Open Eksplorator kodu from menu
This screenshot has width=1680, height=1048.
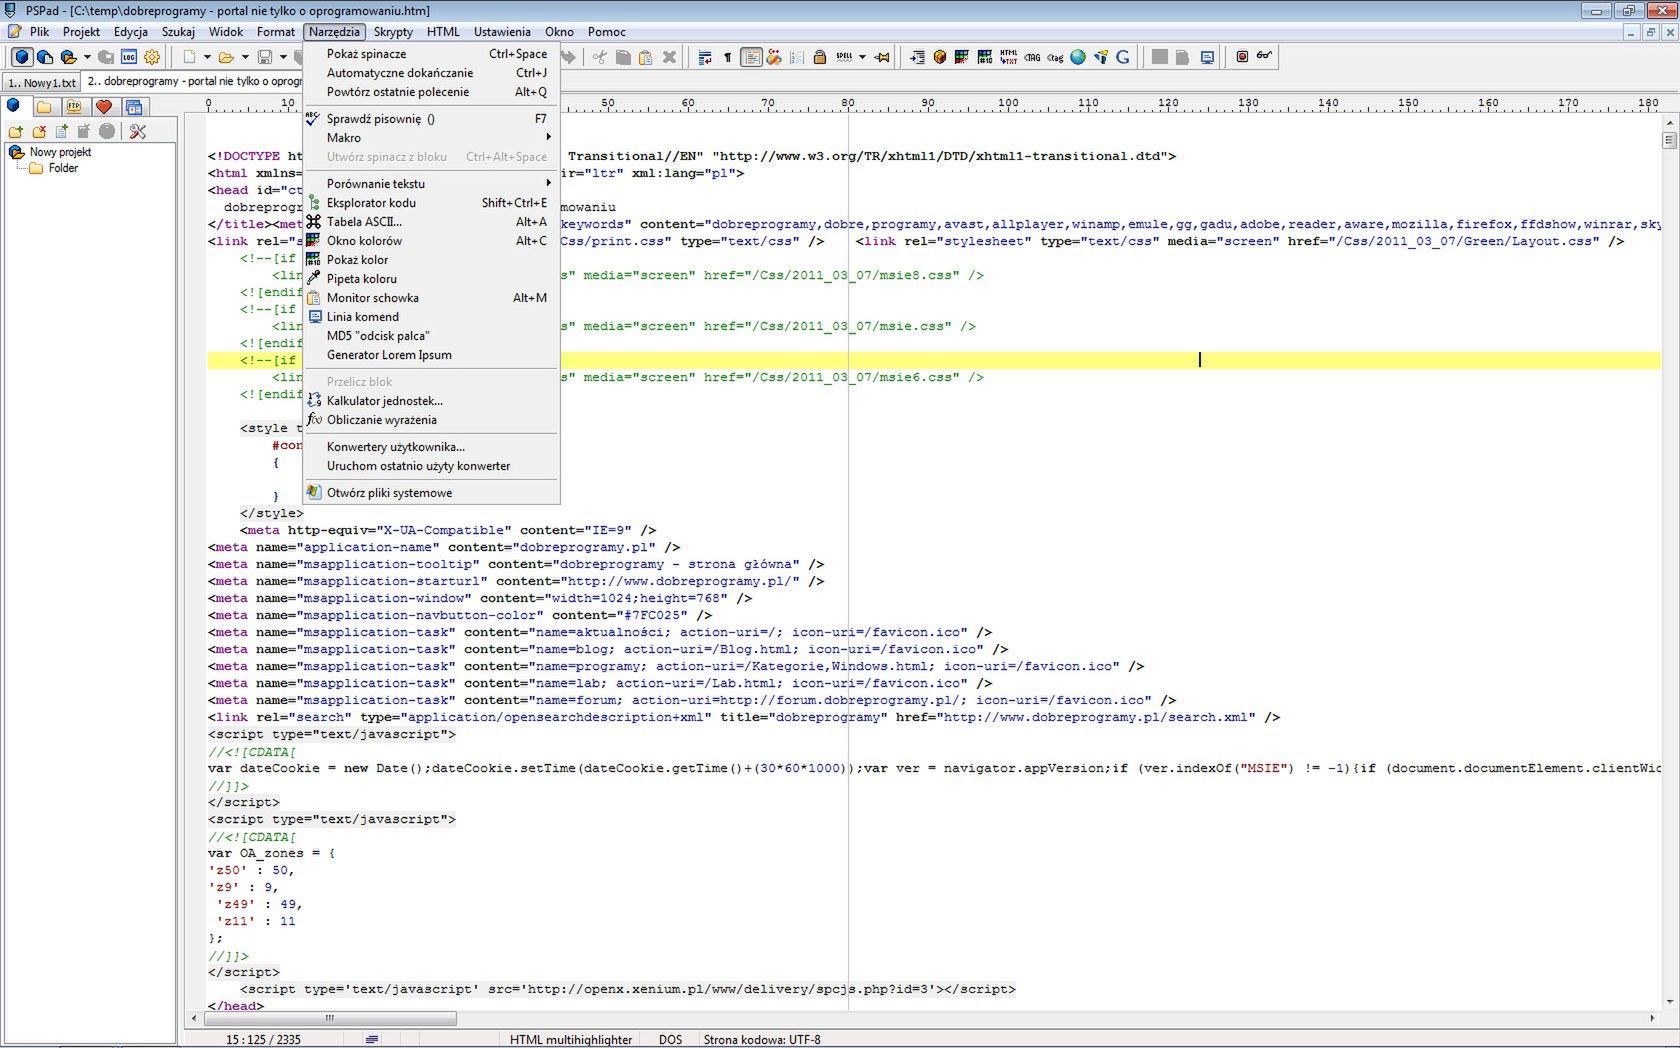(x=431, y=203)
